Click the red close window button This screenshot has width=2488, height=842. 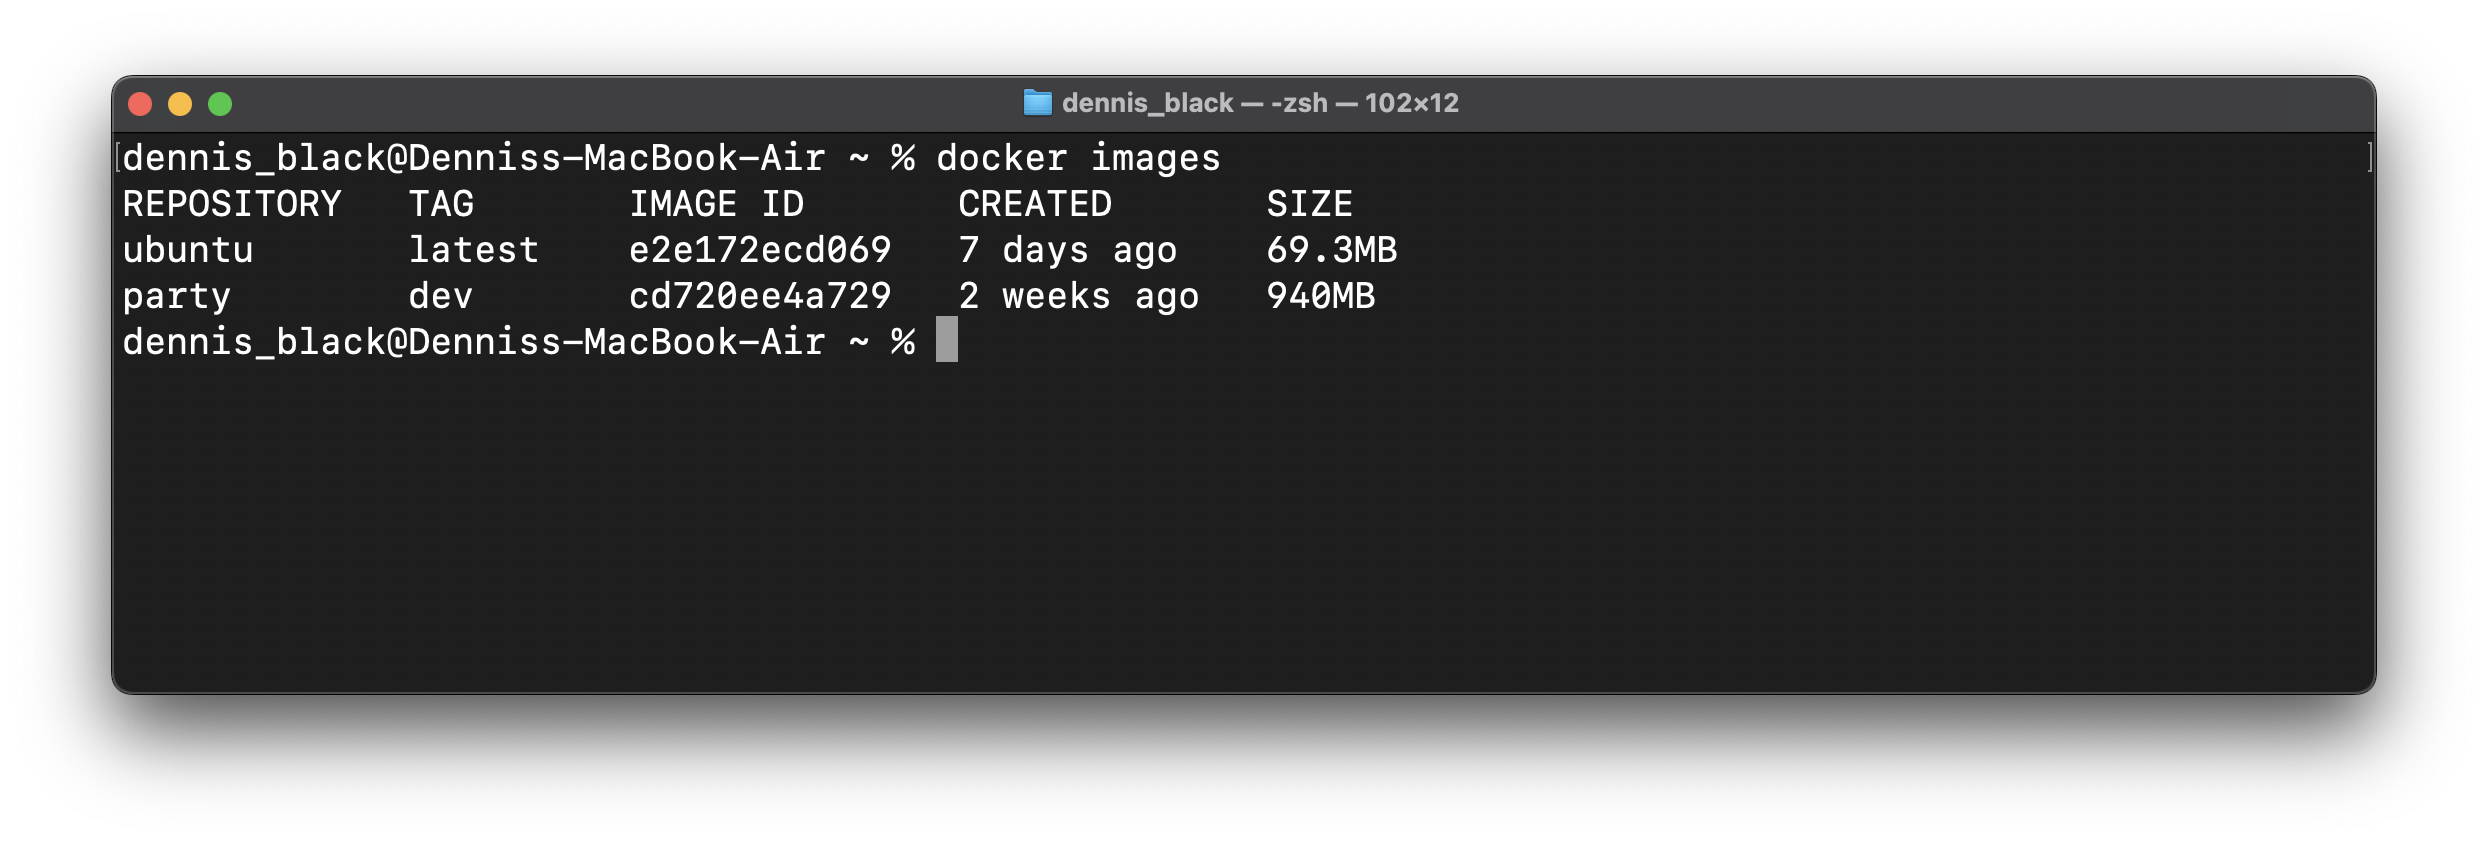coord(140,104)
